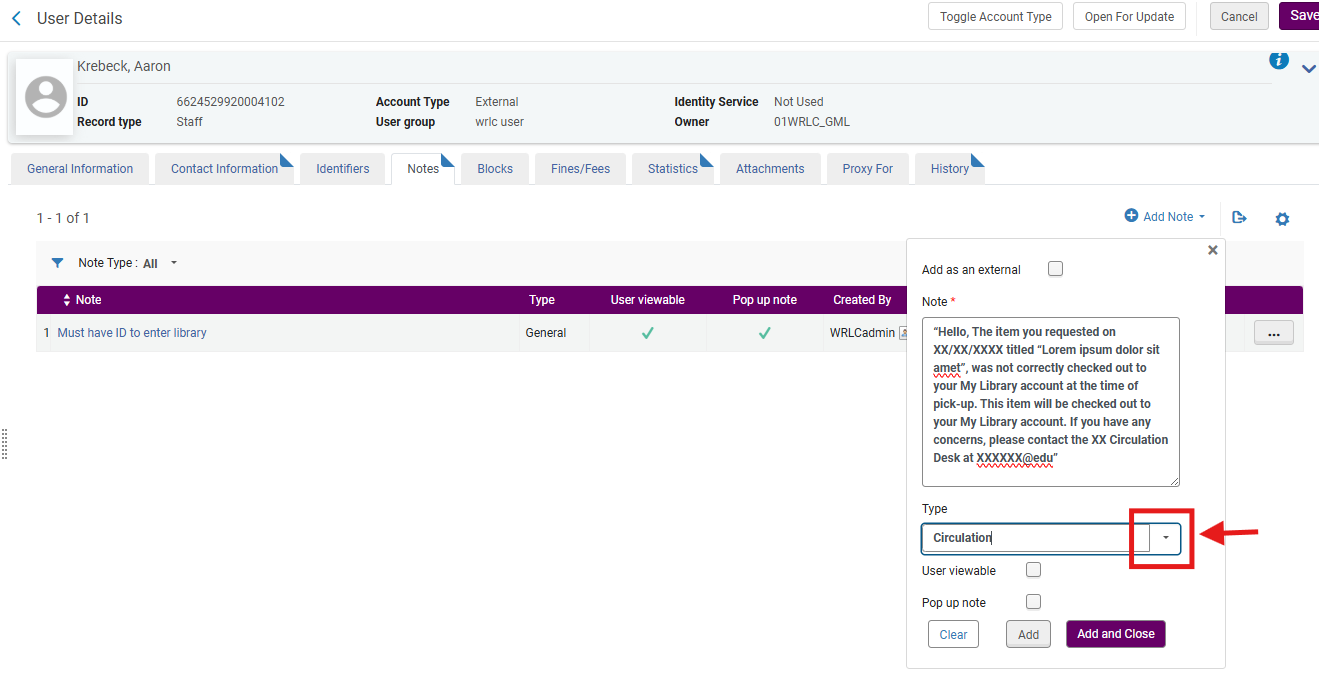This screenshot has width=1319, height=693.
Task: Click the blue info icon
Action: coord(1278,60)
